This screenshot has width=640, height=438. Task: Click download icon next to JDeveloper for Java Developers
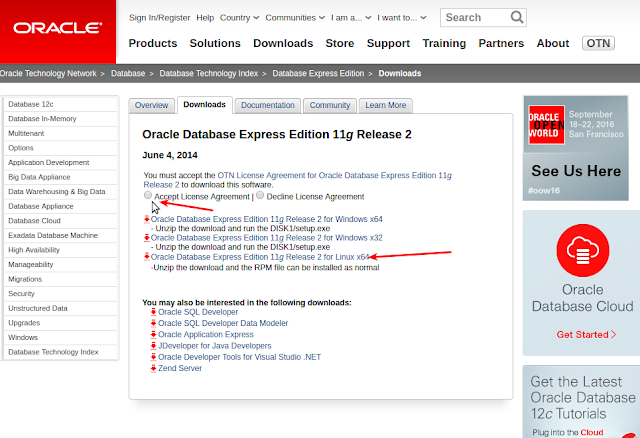pos(153,346)
